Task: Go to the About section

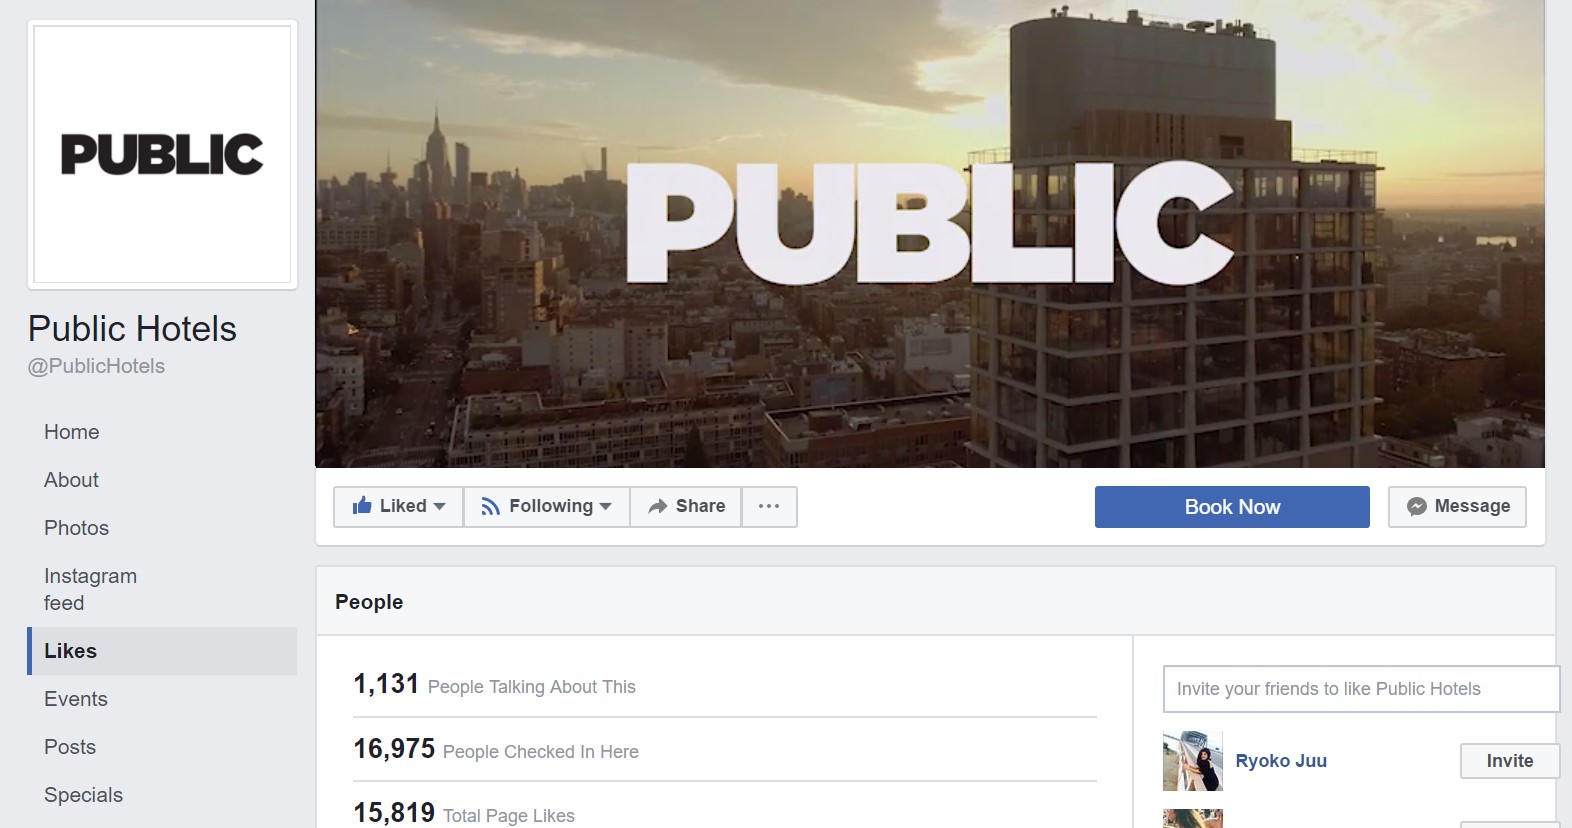Action: click(x=71, y=480)
